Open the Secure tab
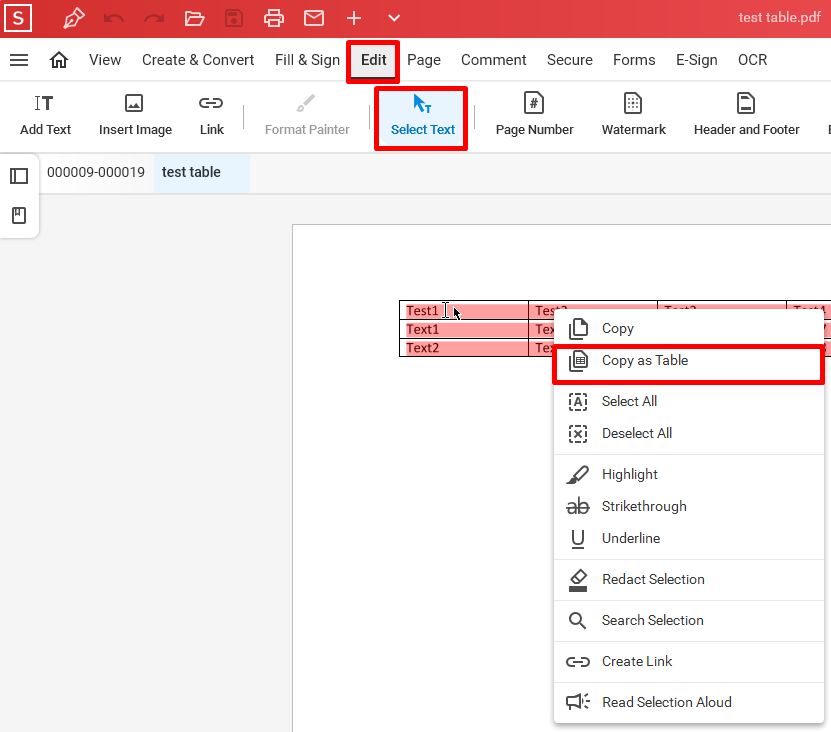 pos(570,60)
